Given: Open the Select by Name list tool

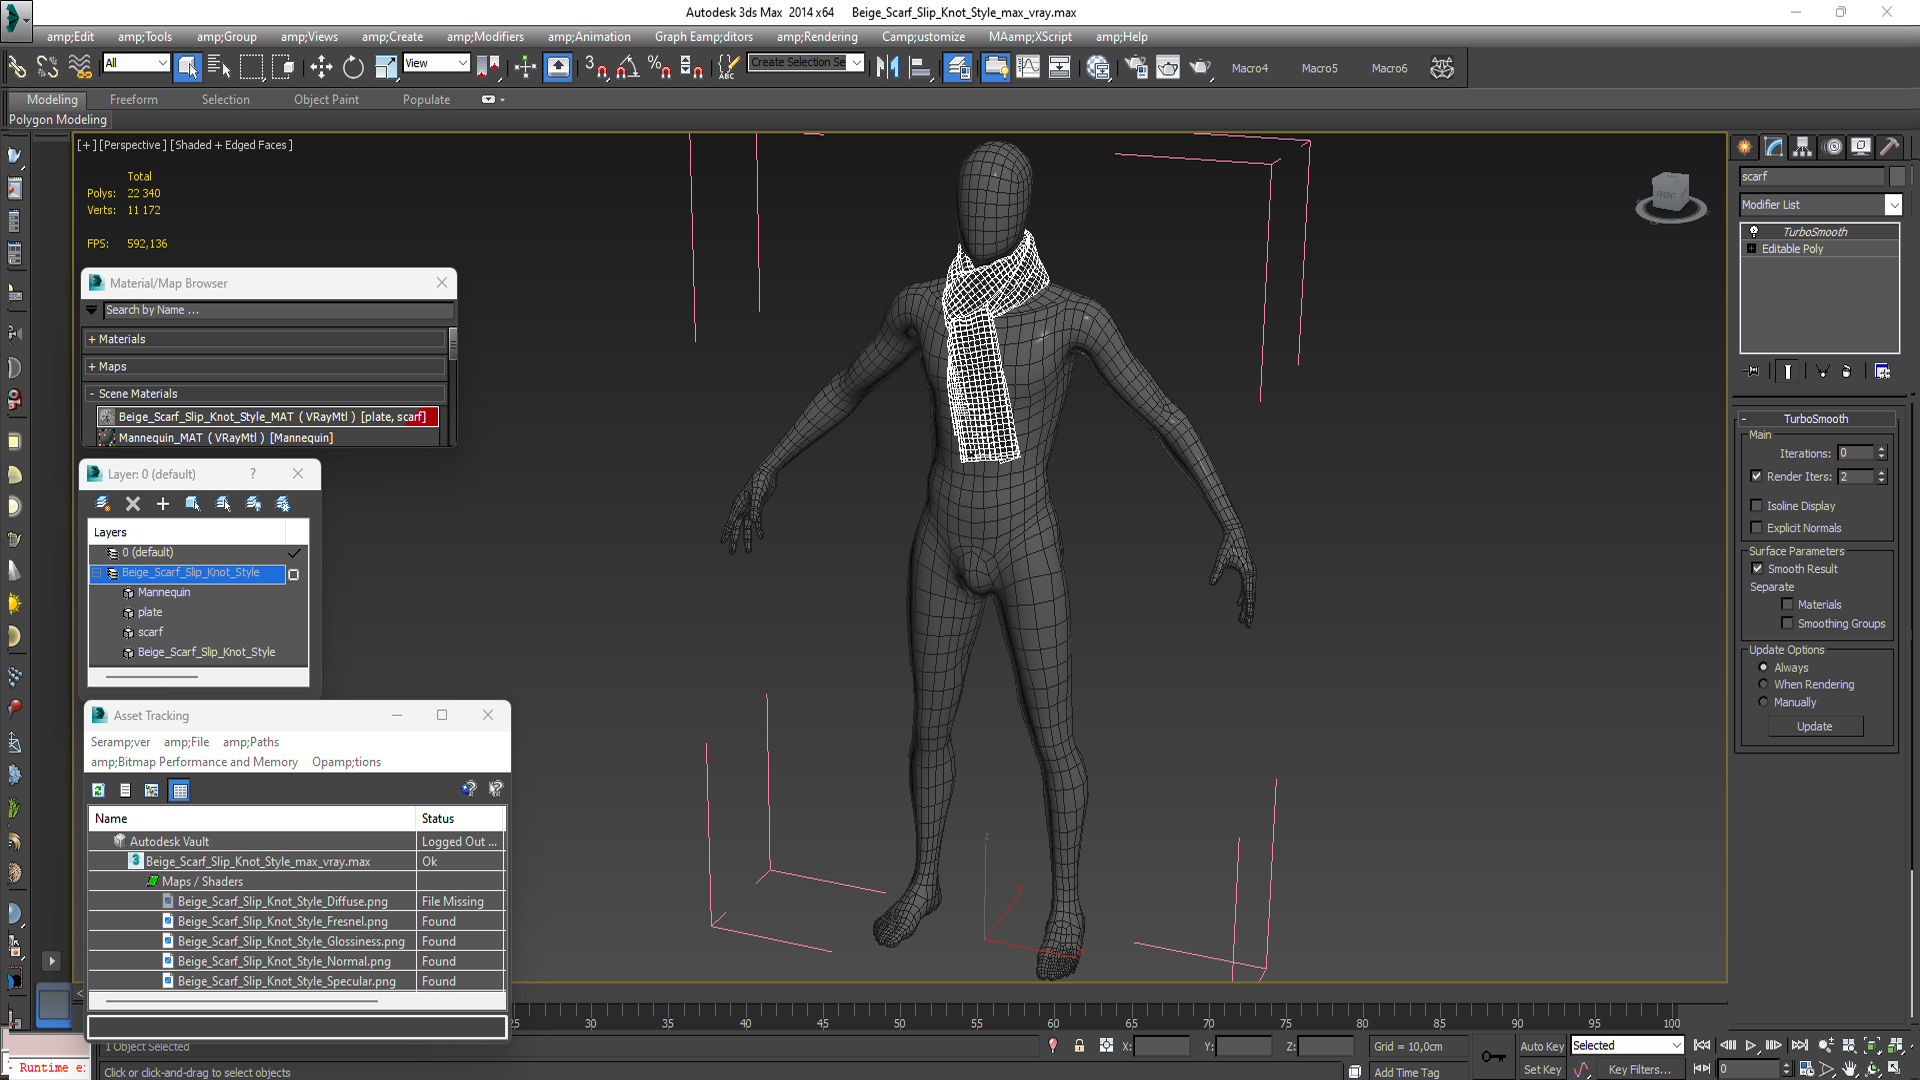Looking at the screenshot, I should [219, 67].
